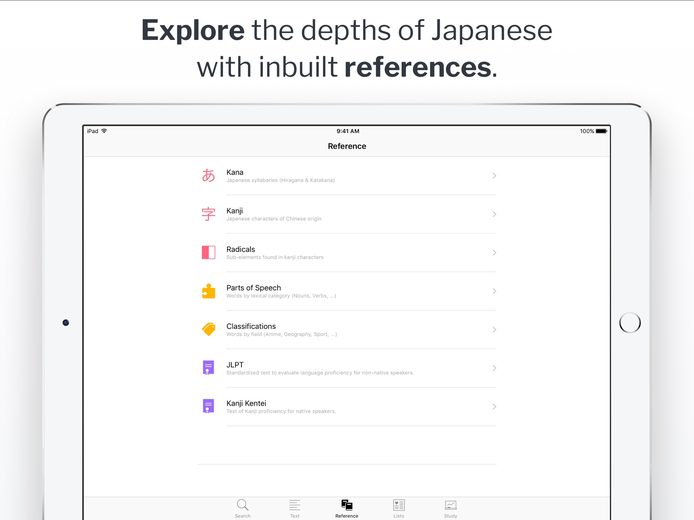Tap the Parts of Speech puzzle icon

coord(208,291)
